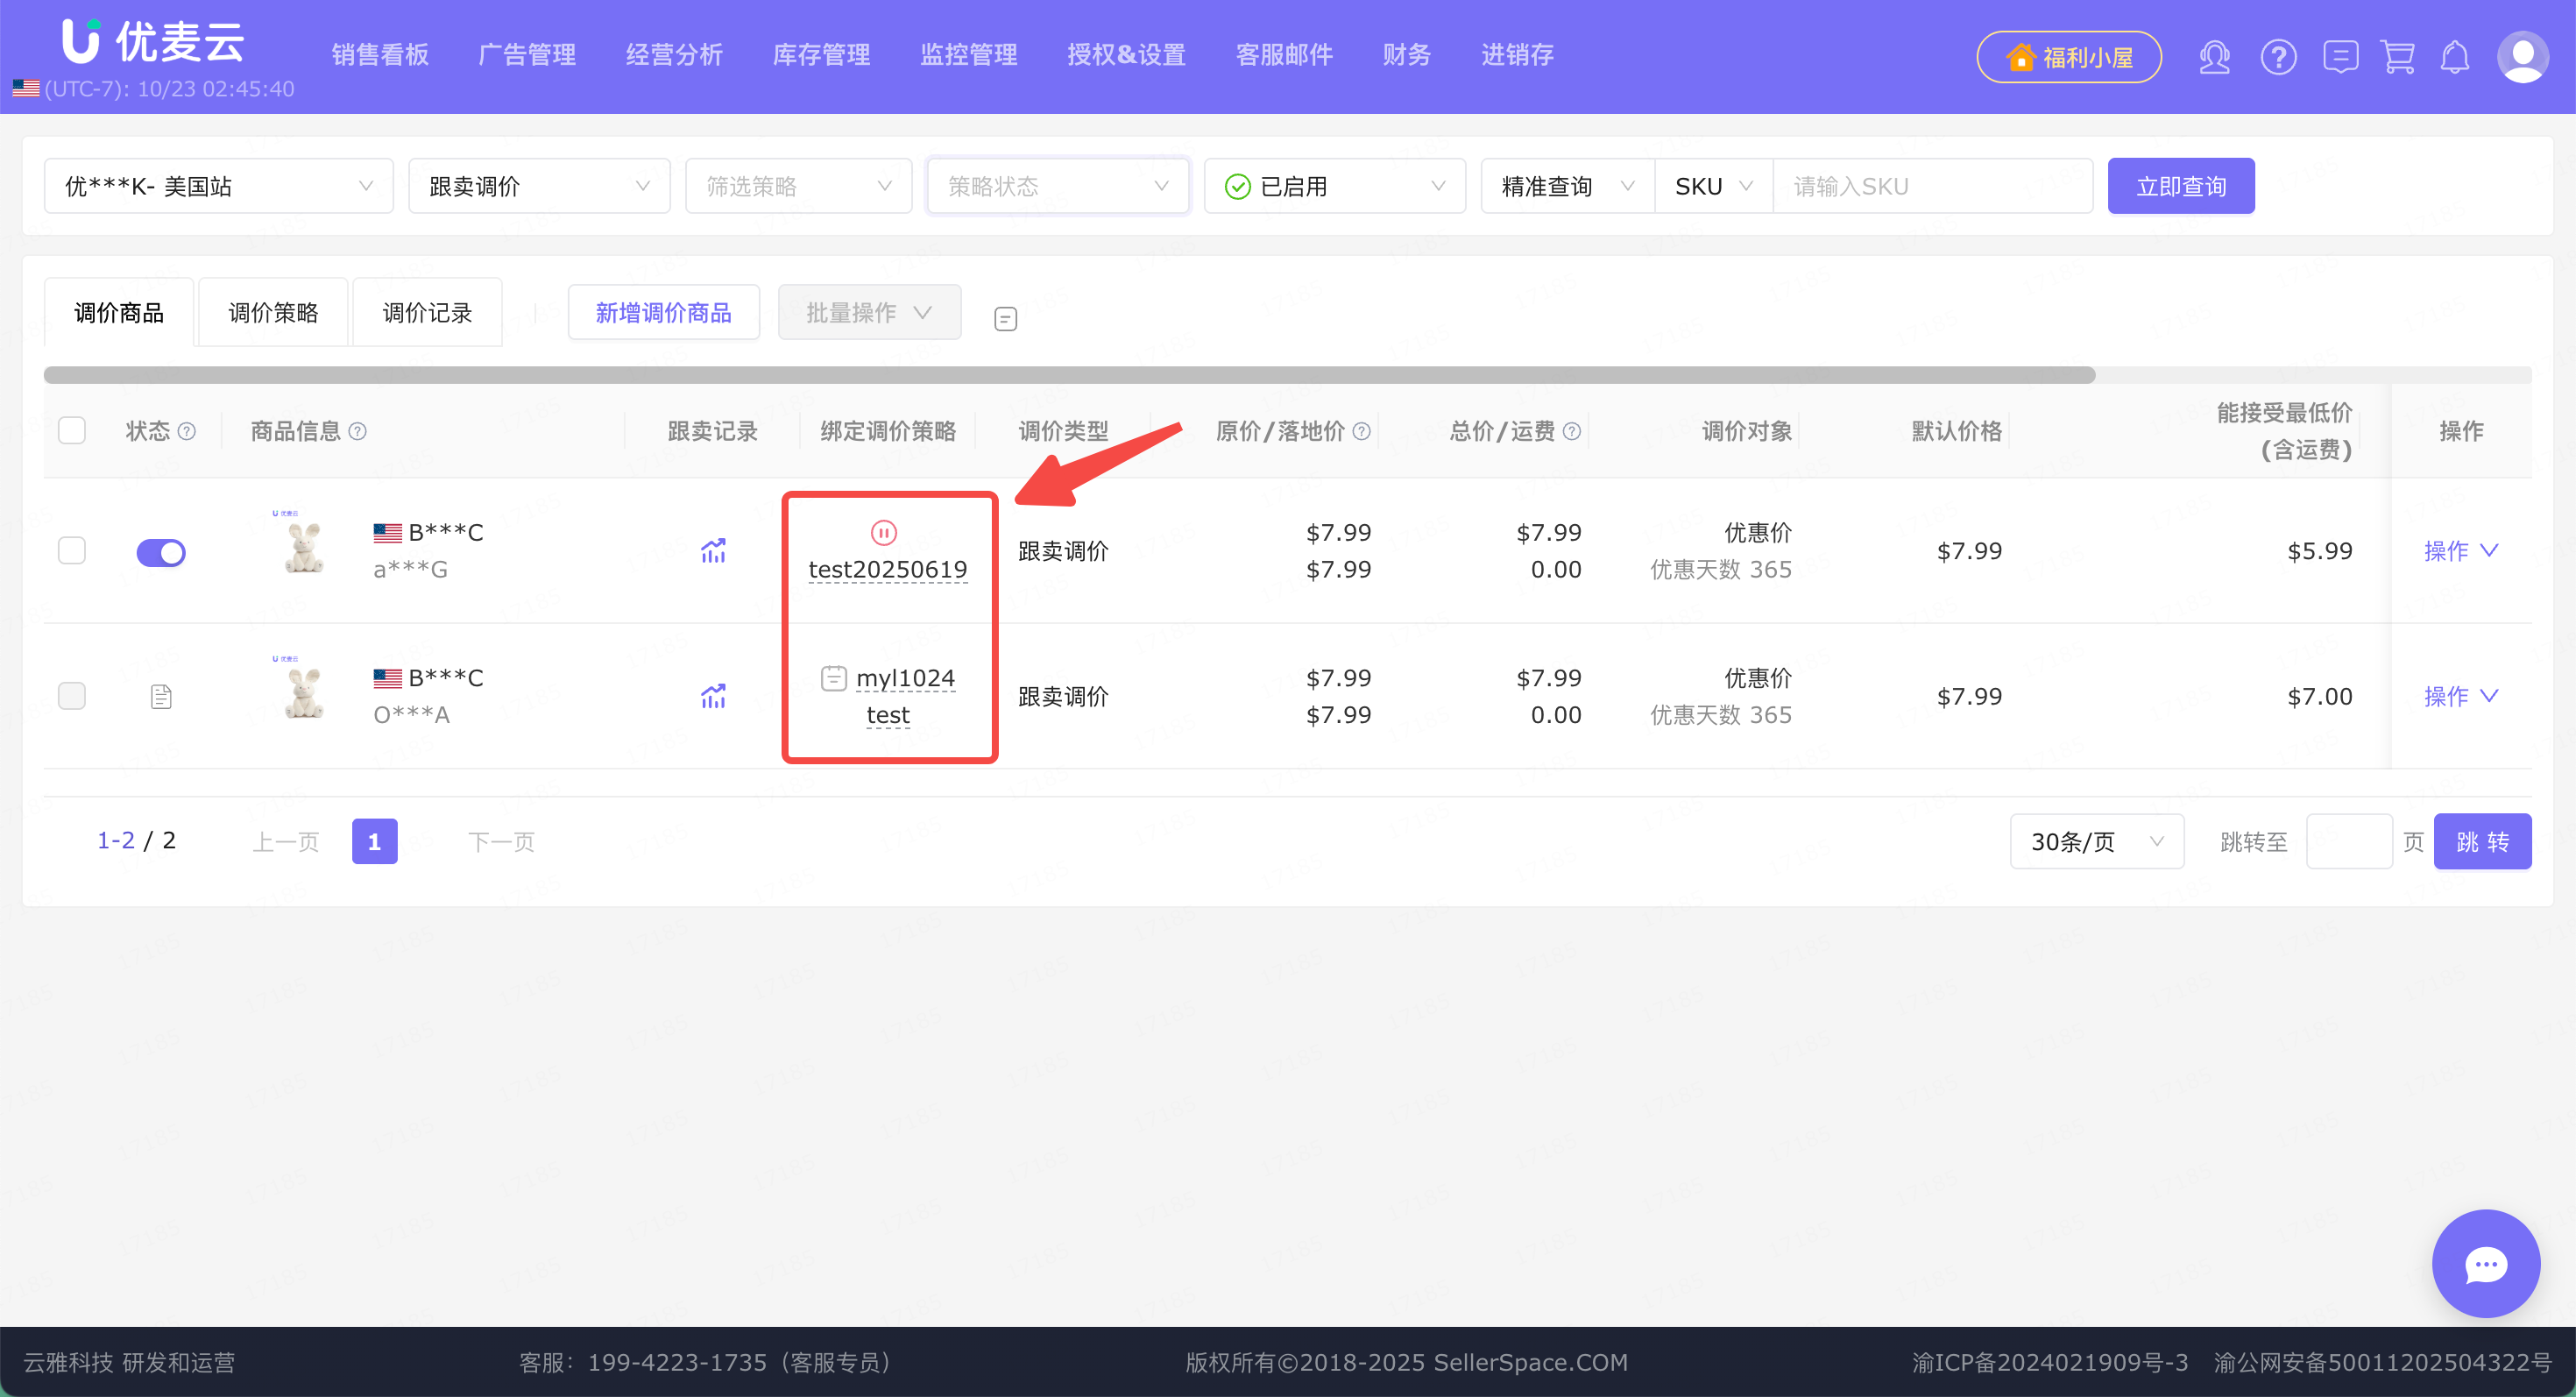Expand 操作 menu for the second product

[x=2460, y=696]
